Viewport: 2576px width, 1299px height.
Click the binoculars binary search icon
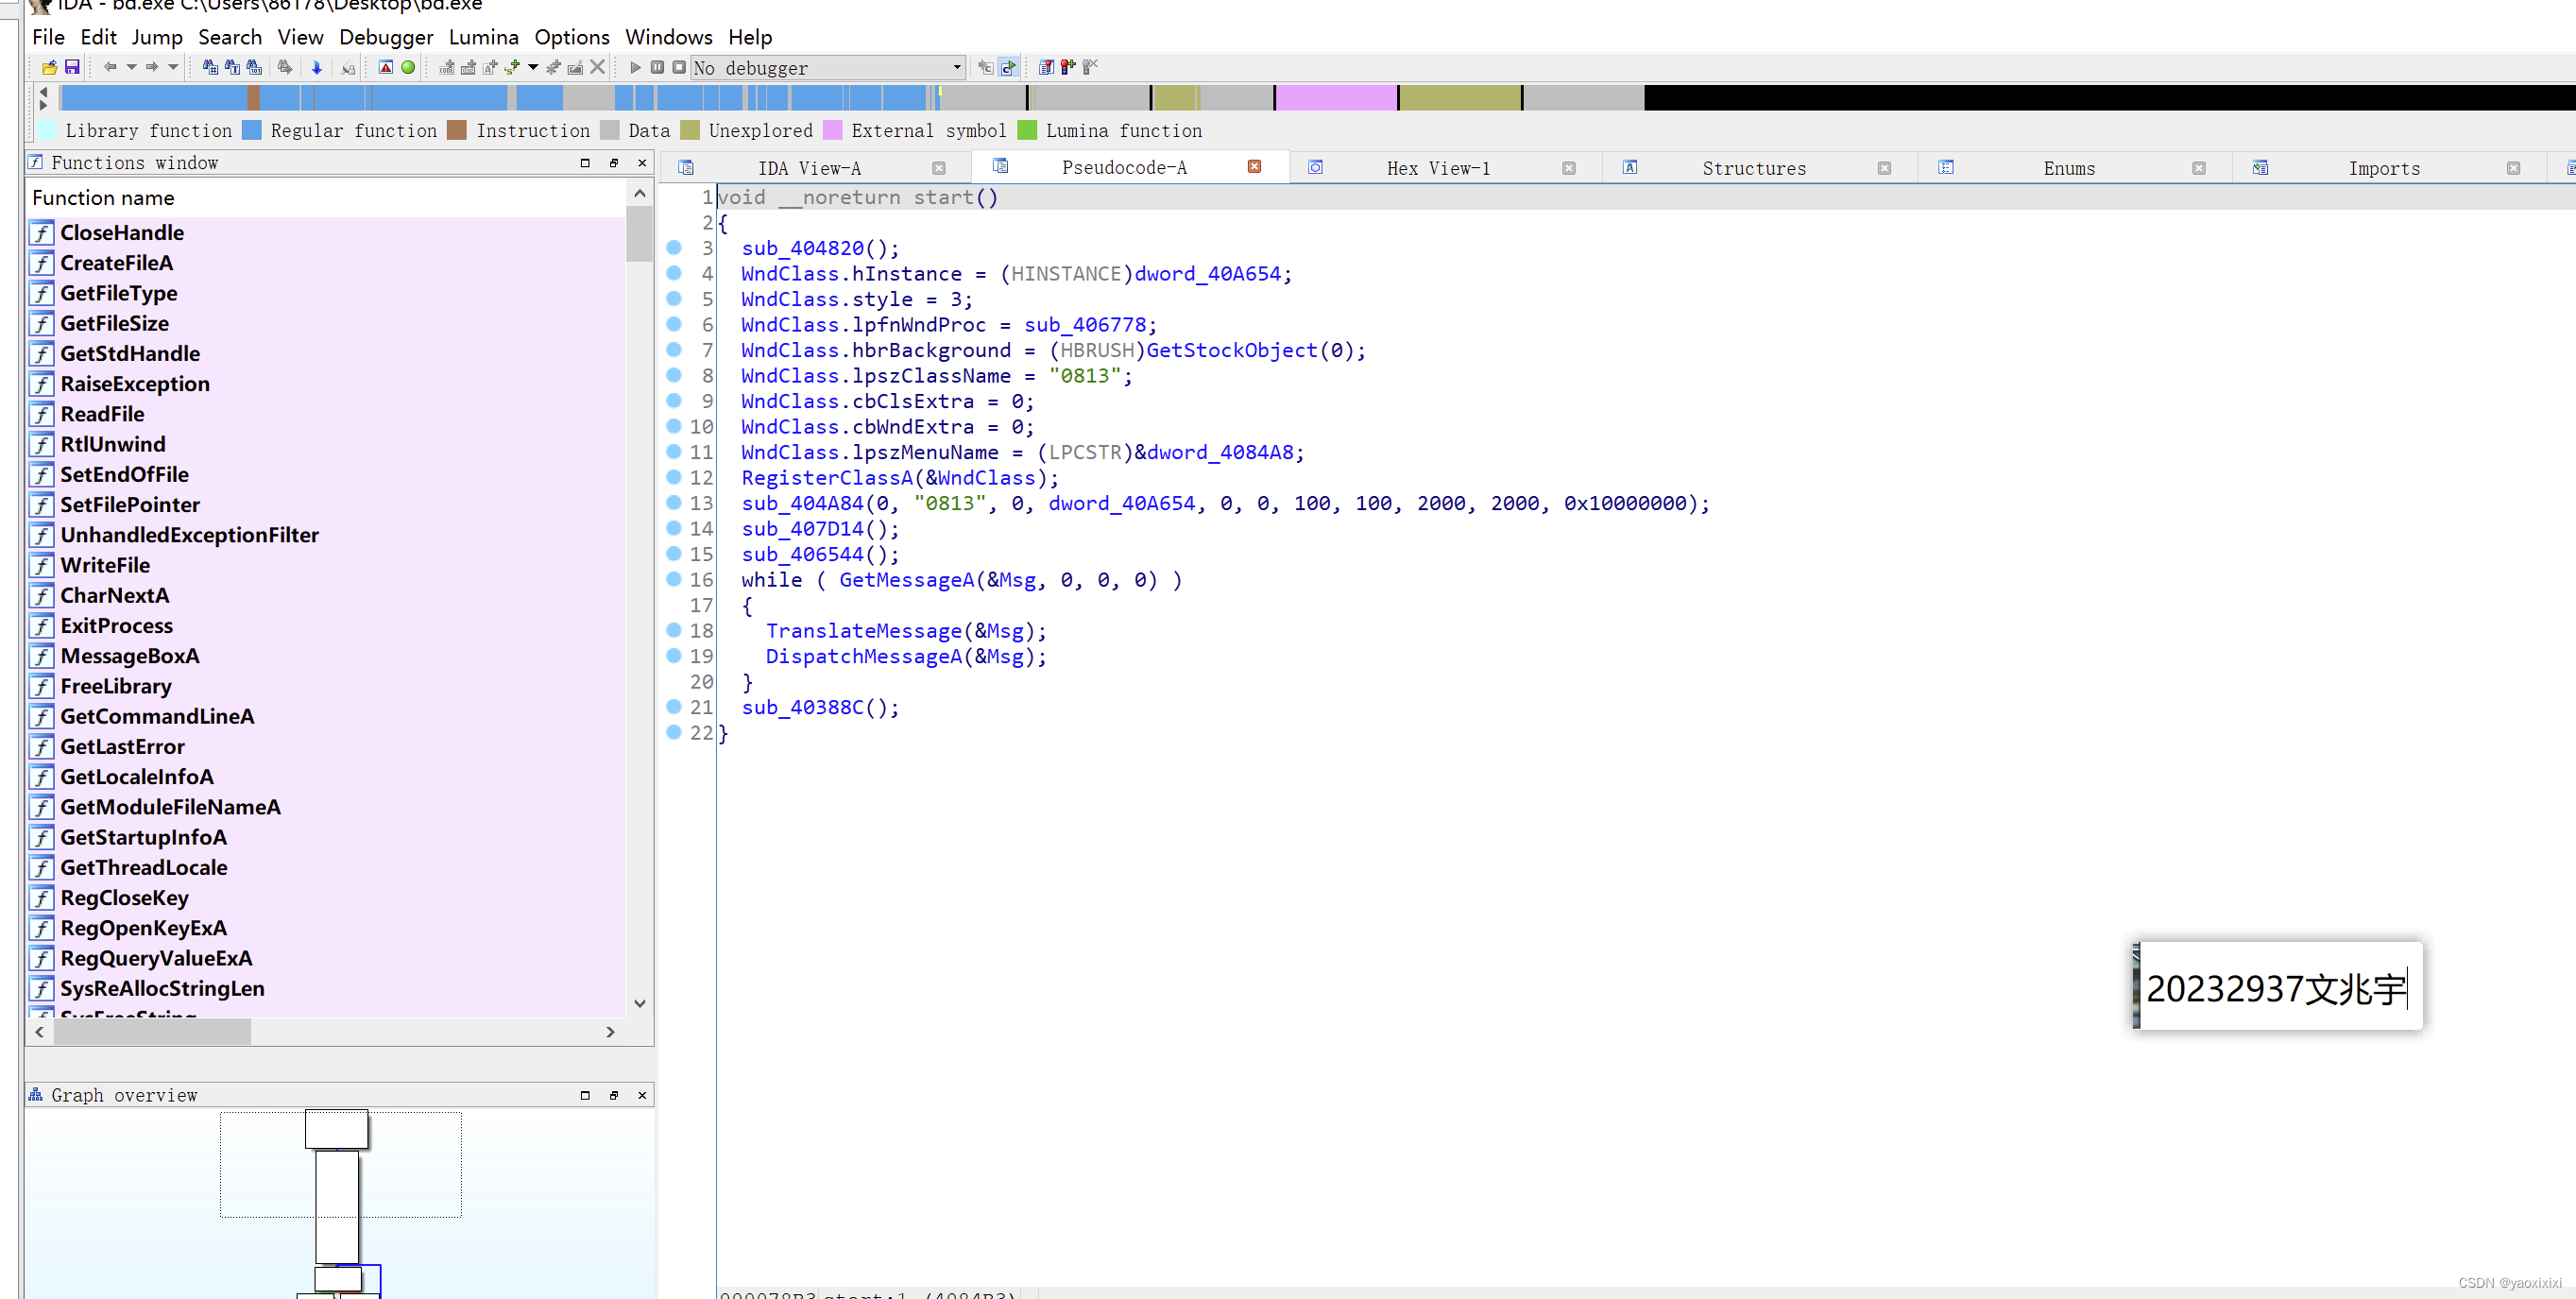[x=254, y=67]
